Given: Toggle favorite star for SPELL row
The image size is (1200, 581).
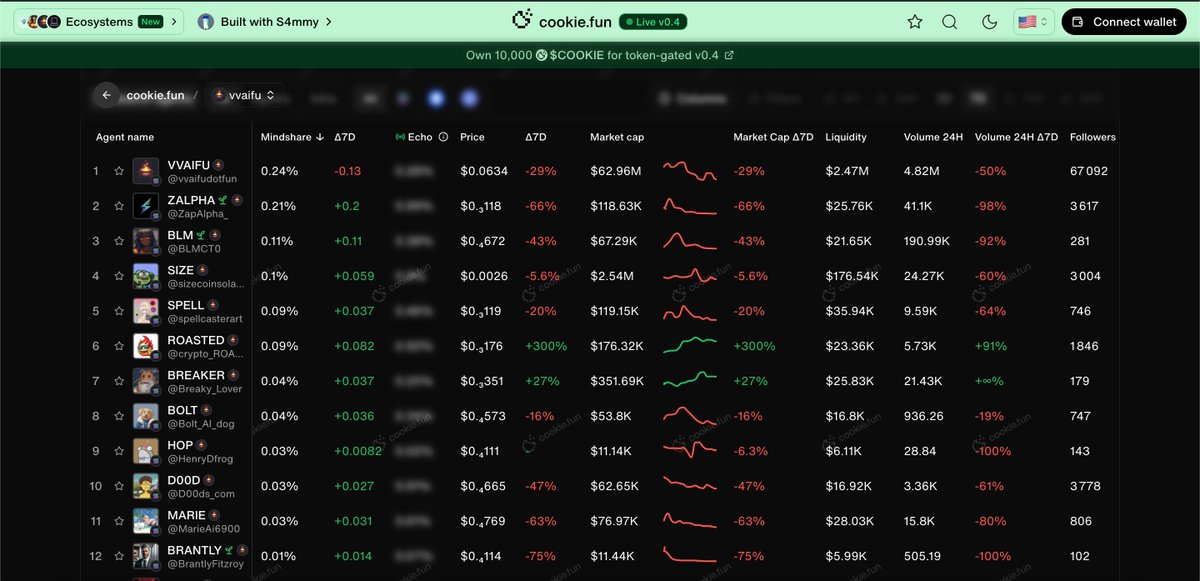Looking at the screenshot, I should click(119, 311).
